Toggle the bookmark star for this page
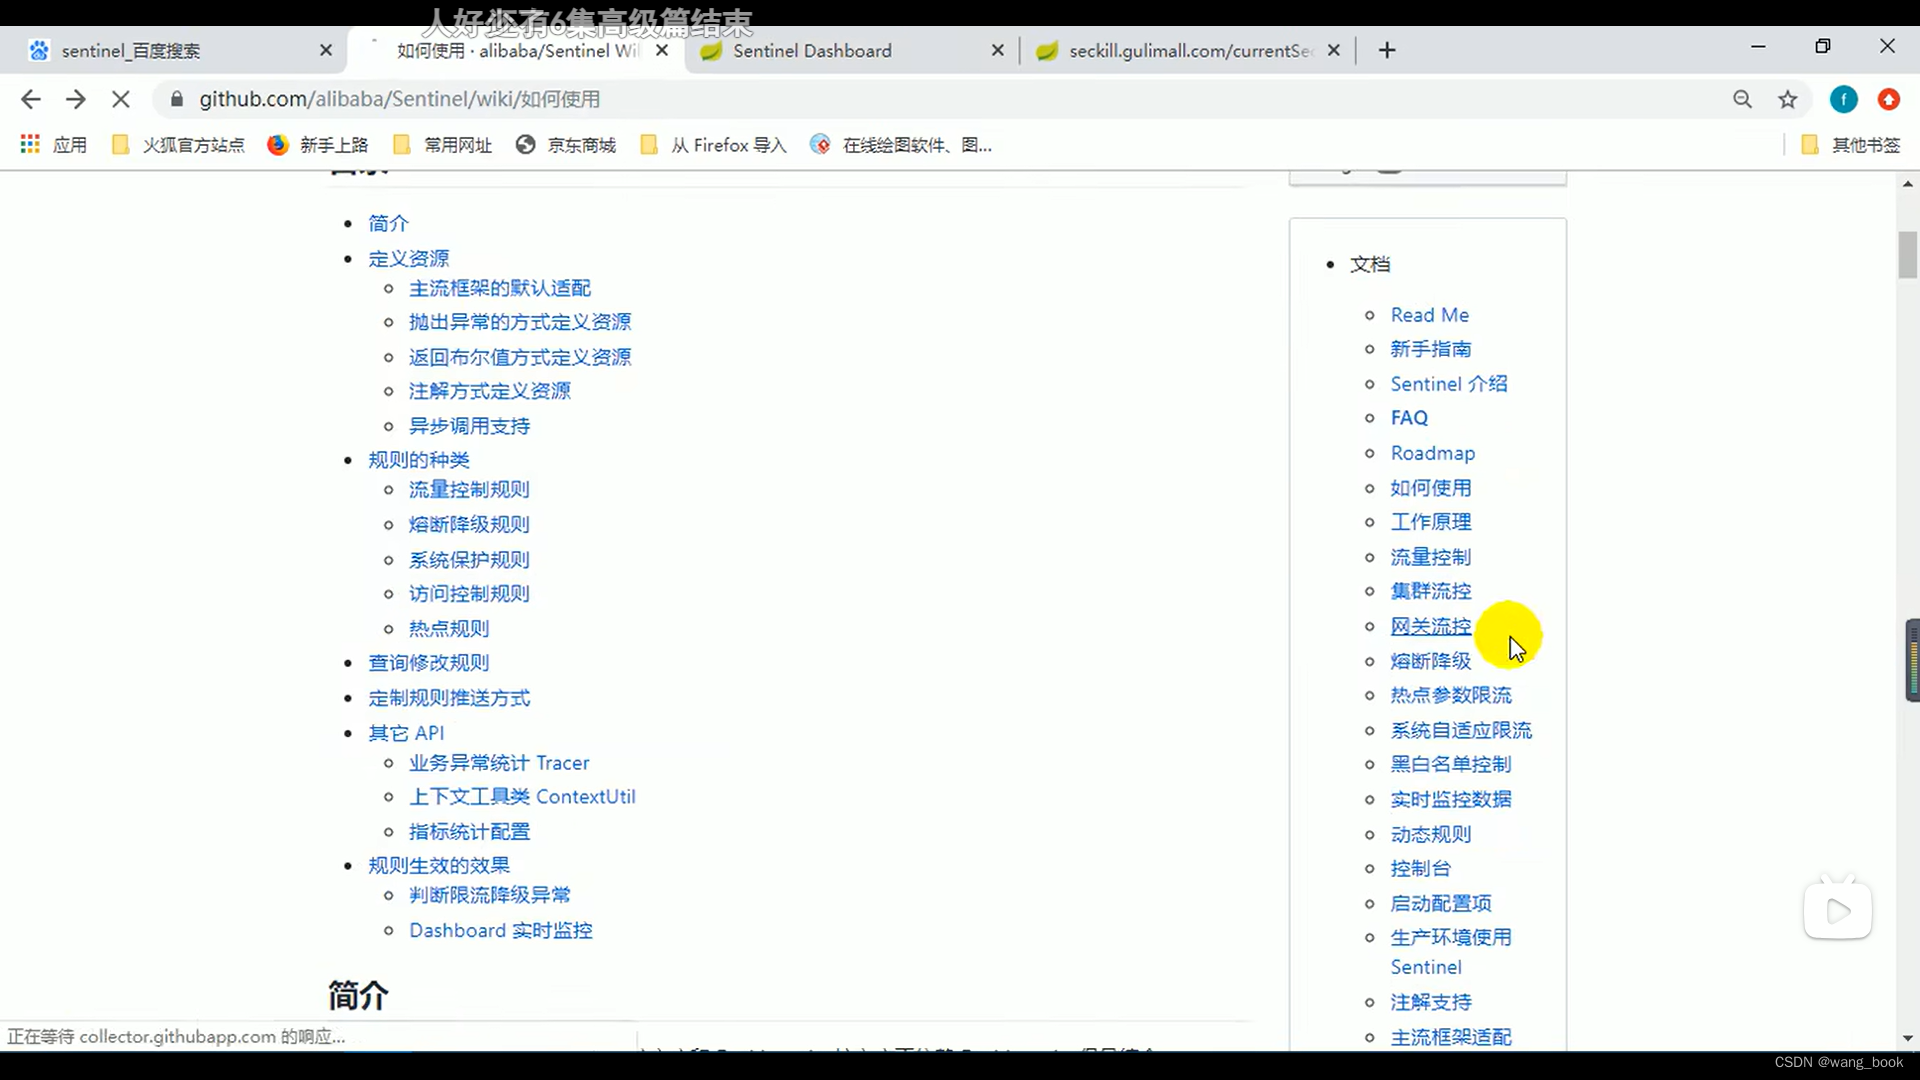1920x1080 pixels. [x=1788, y=99]
